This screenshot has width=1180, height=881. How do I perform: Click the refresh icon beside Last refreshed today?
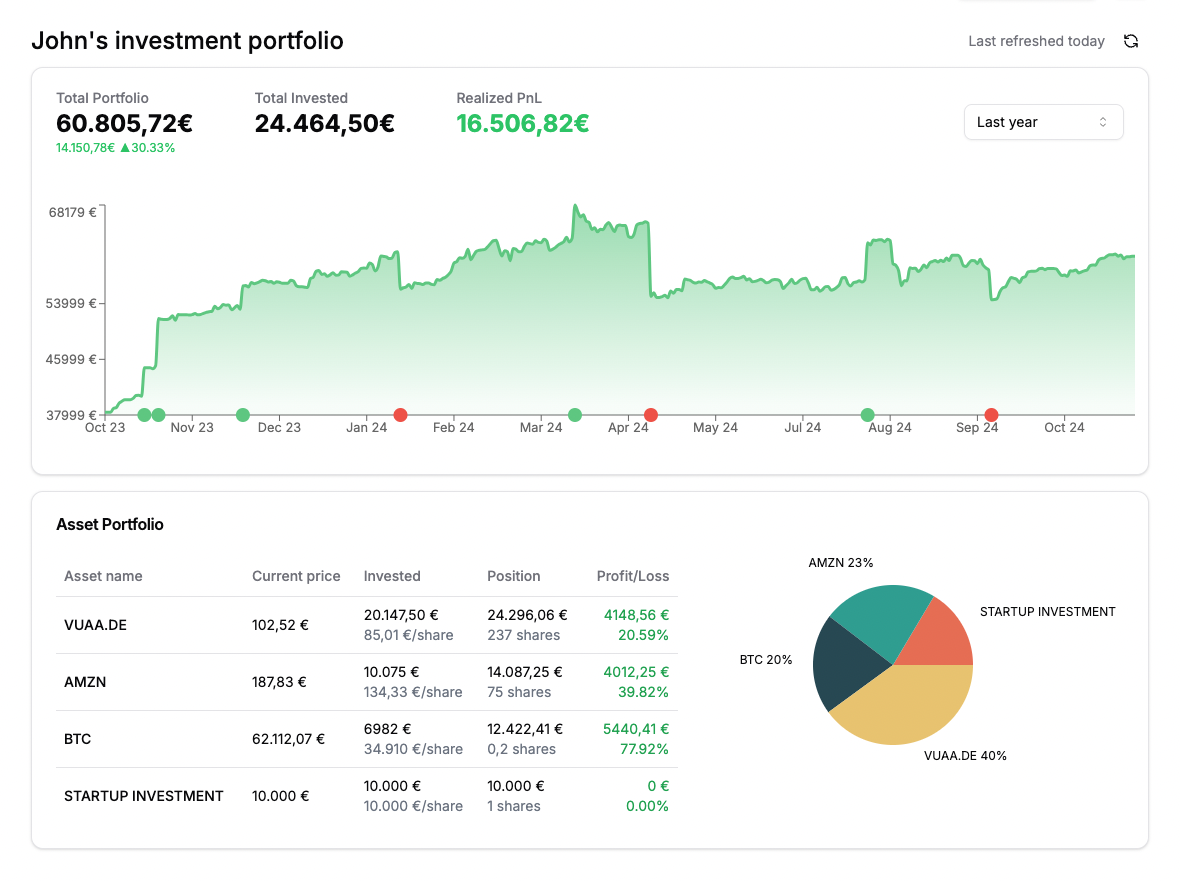tap(1131, 41)
